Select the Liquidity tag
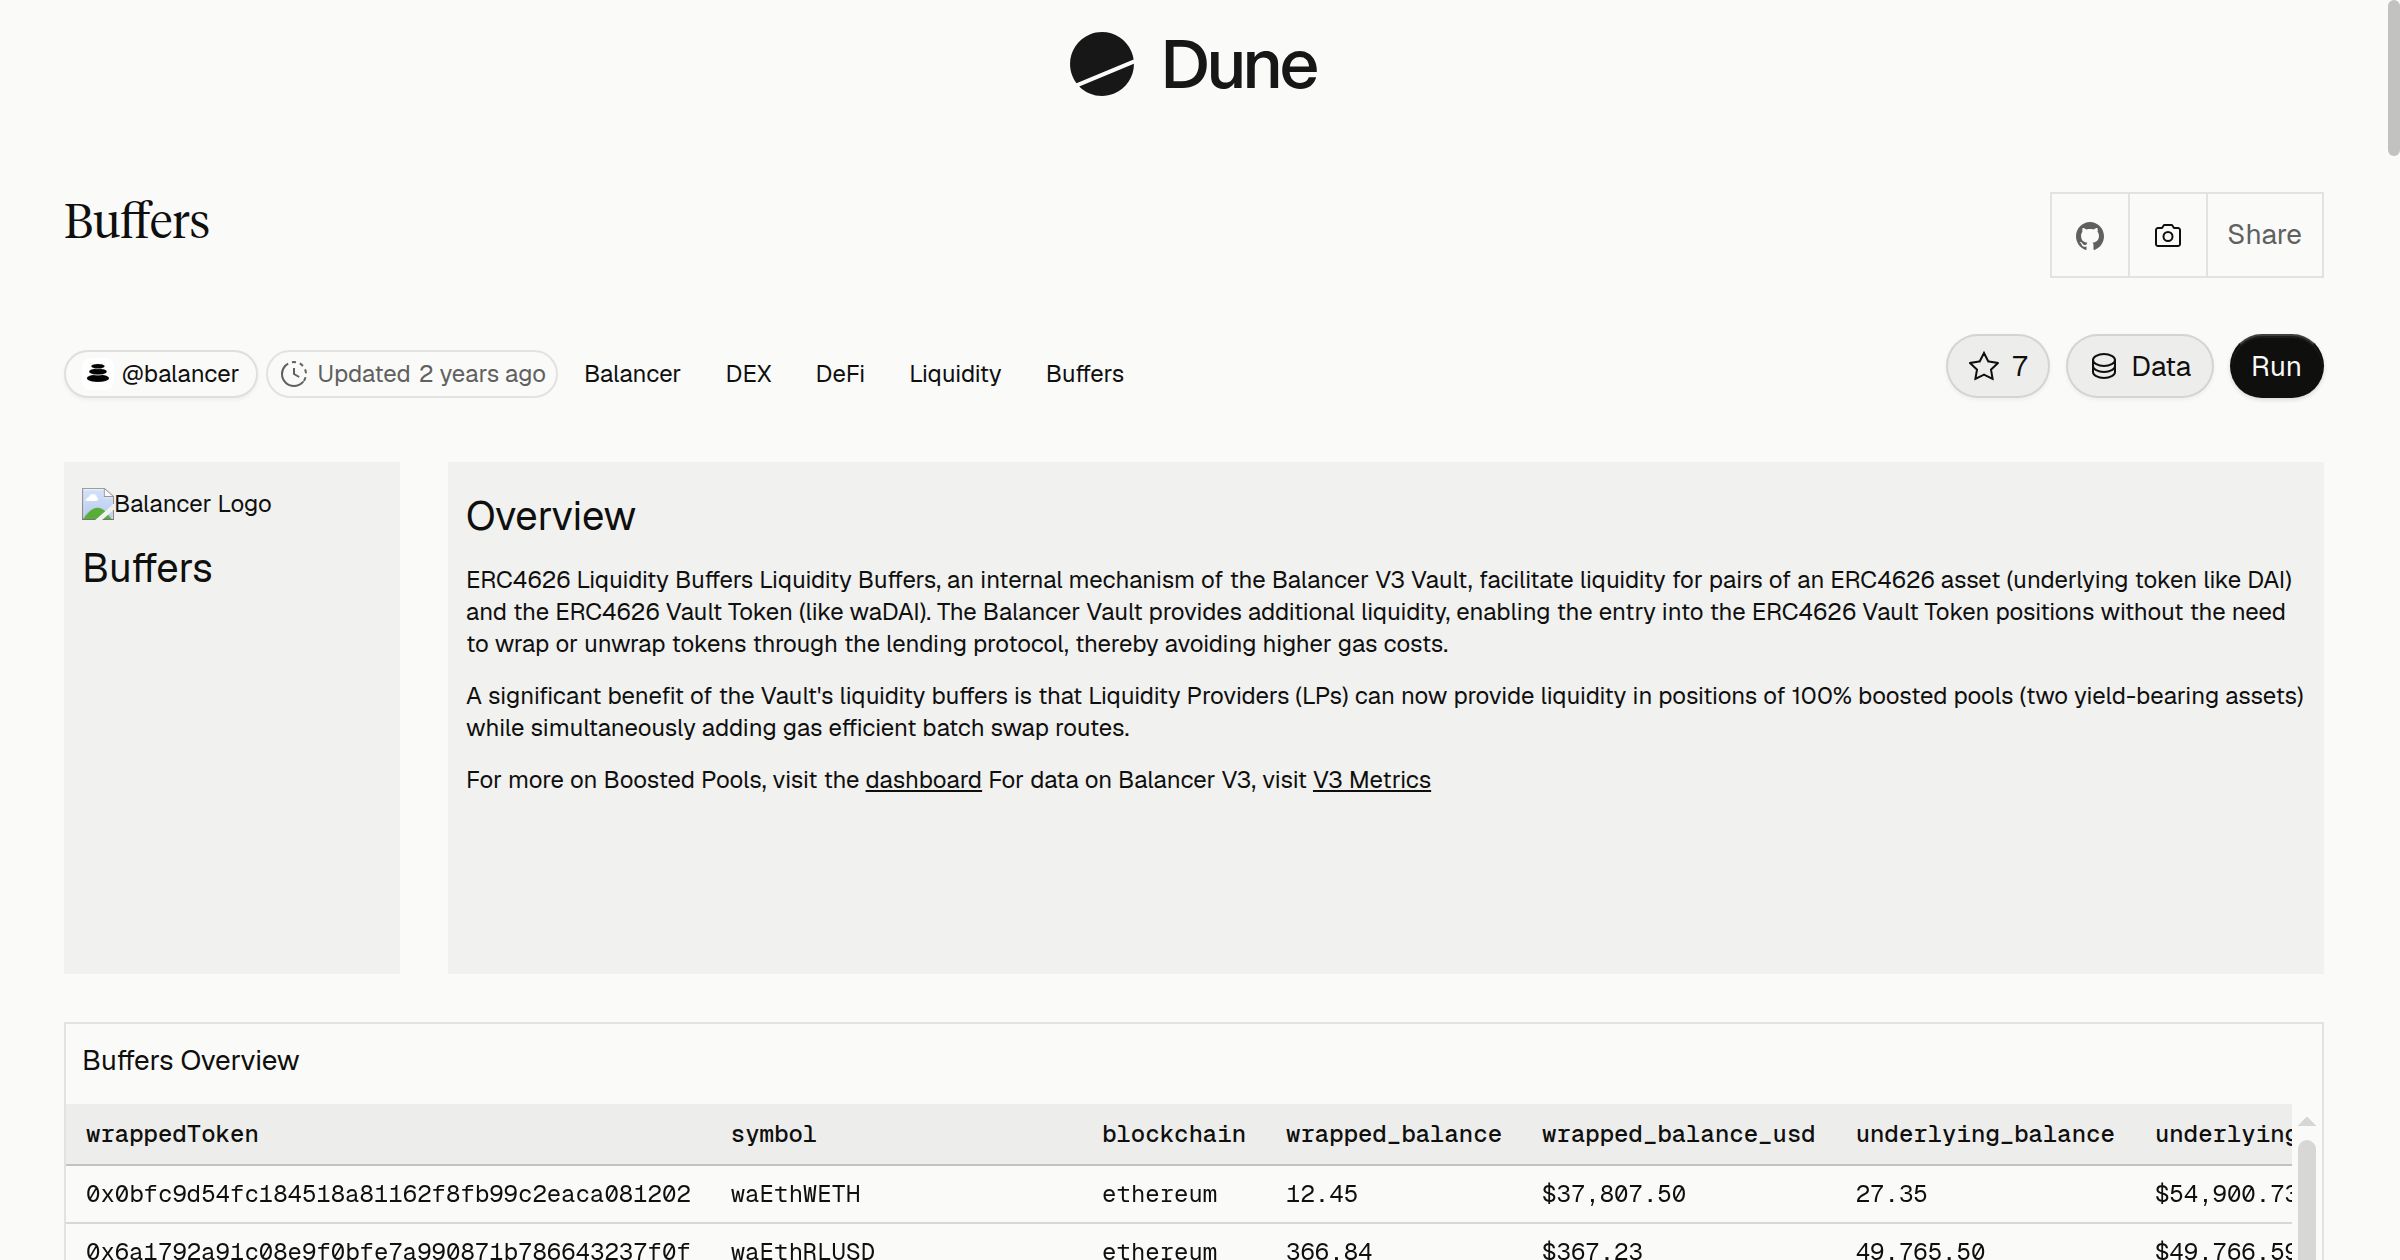Viewport: 2400px width, 1260px height. (x=955, y=374)
